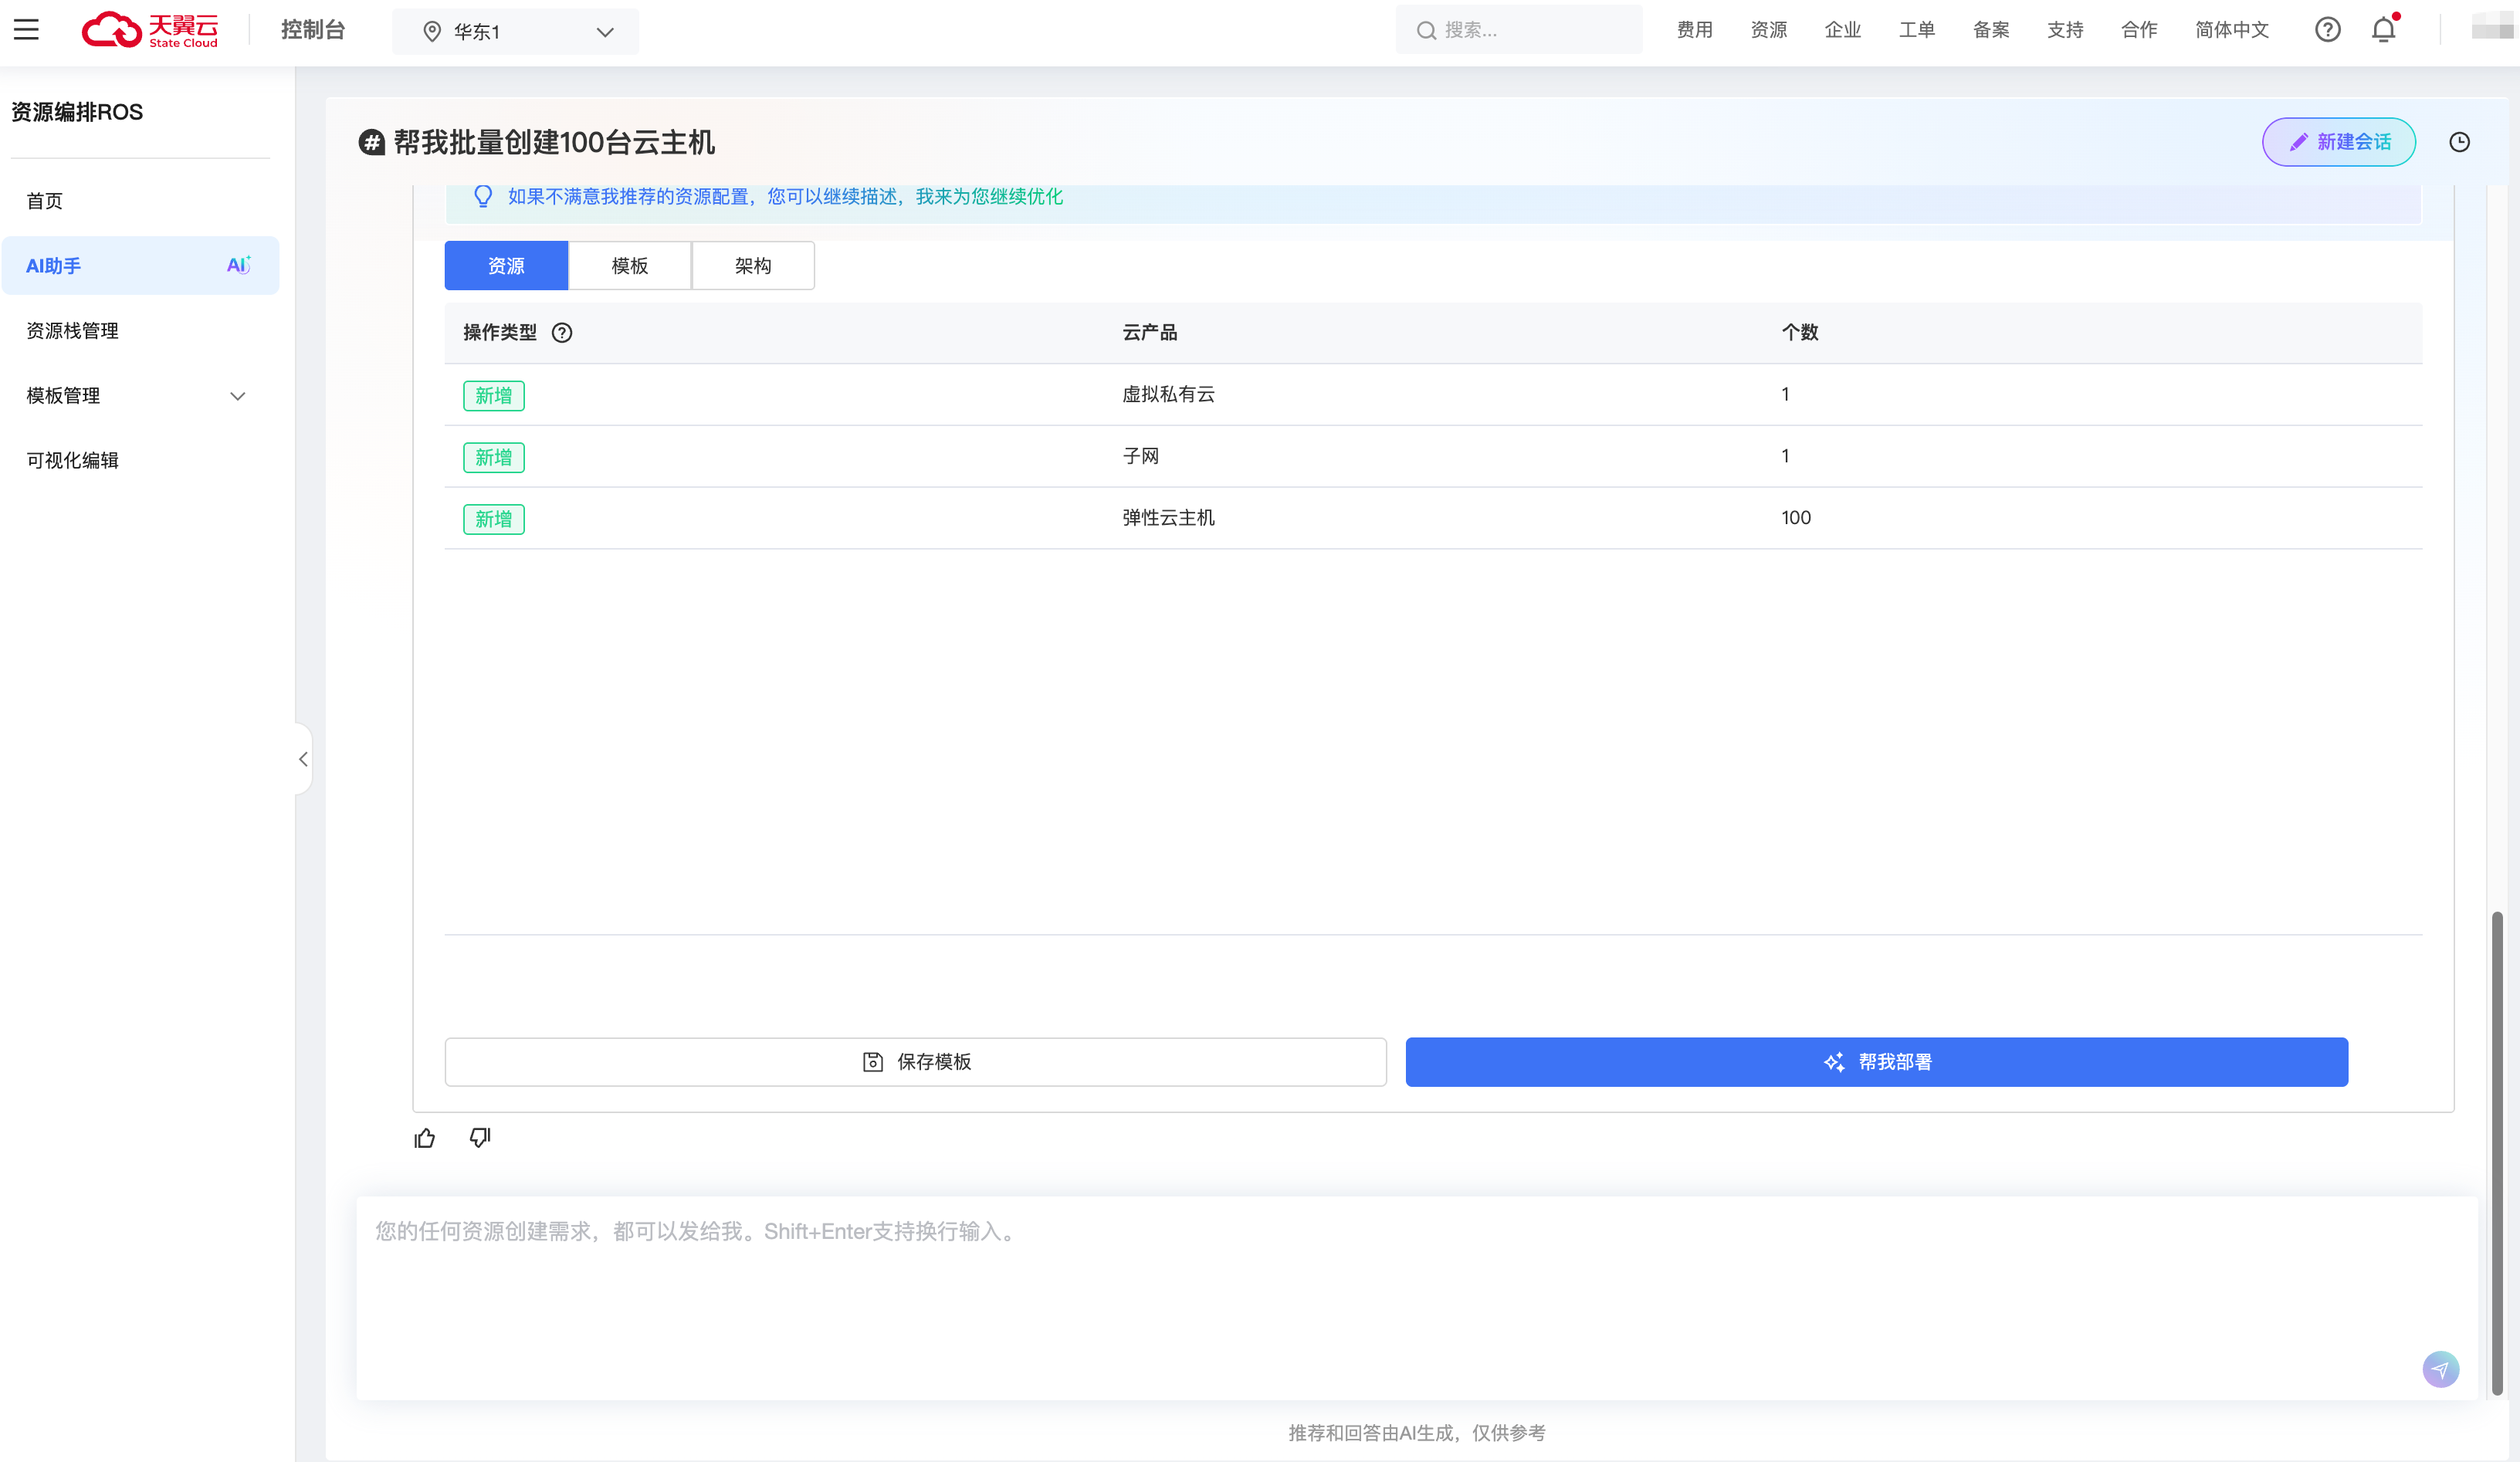2520x1462 pixels.
Task: Open the hamburger navigation menu
Action: point(26,30)
